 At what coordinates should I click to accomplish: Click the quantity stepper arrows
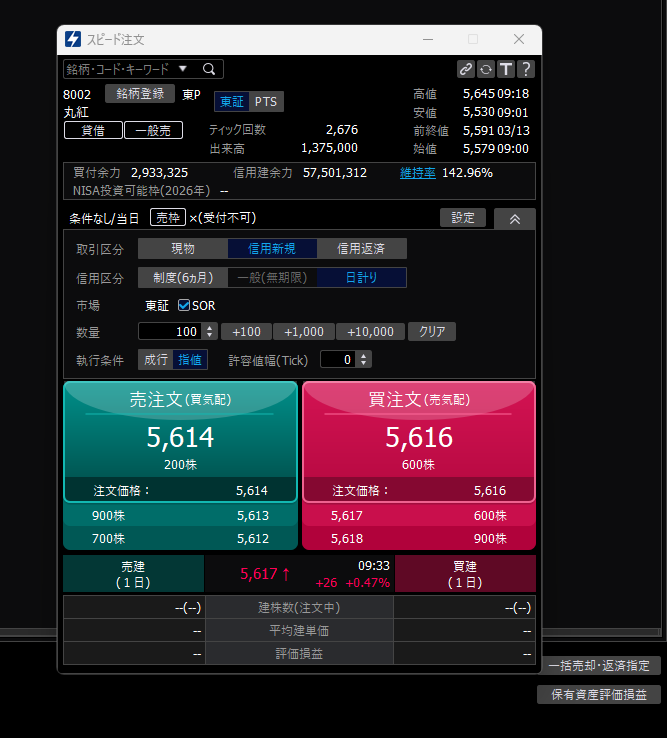[x=209, y=332]
